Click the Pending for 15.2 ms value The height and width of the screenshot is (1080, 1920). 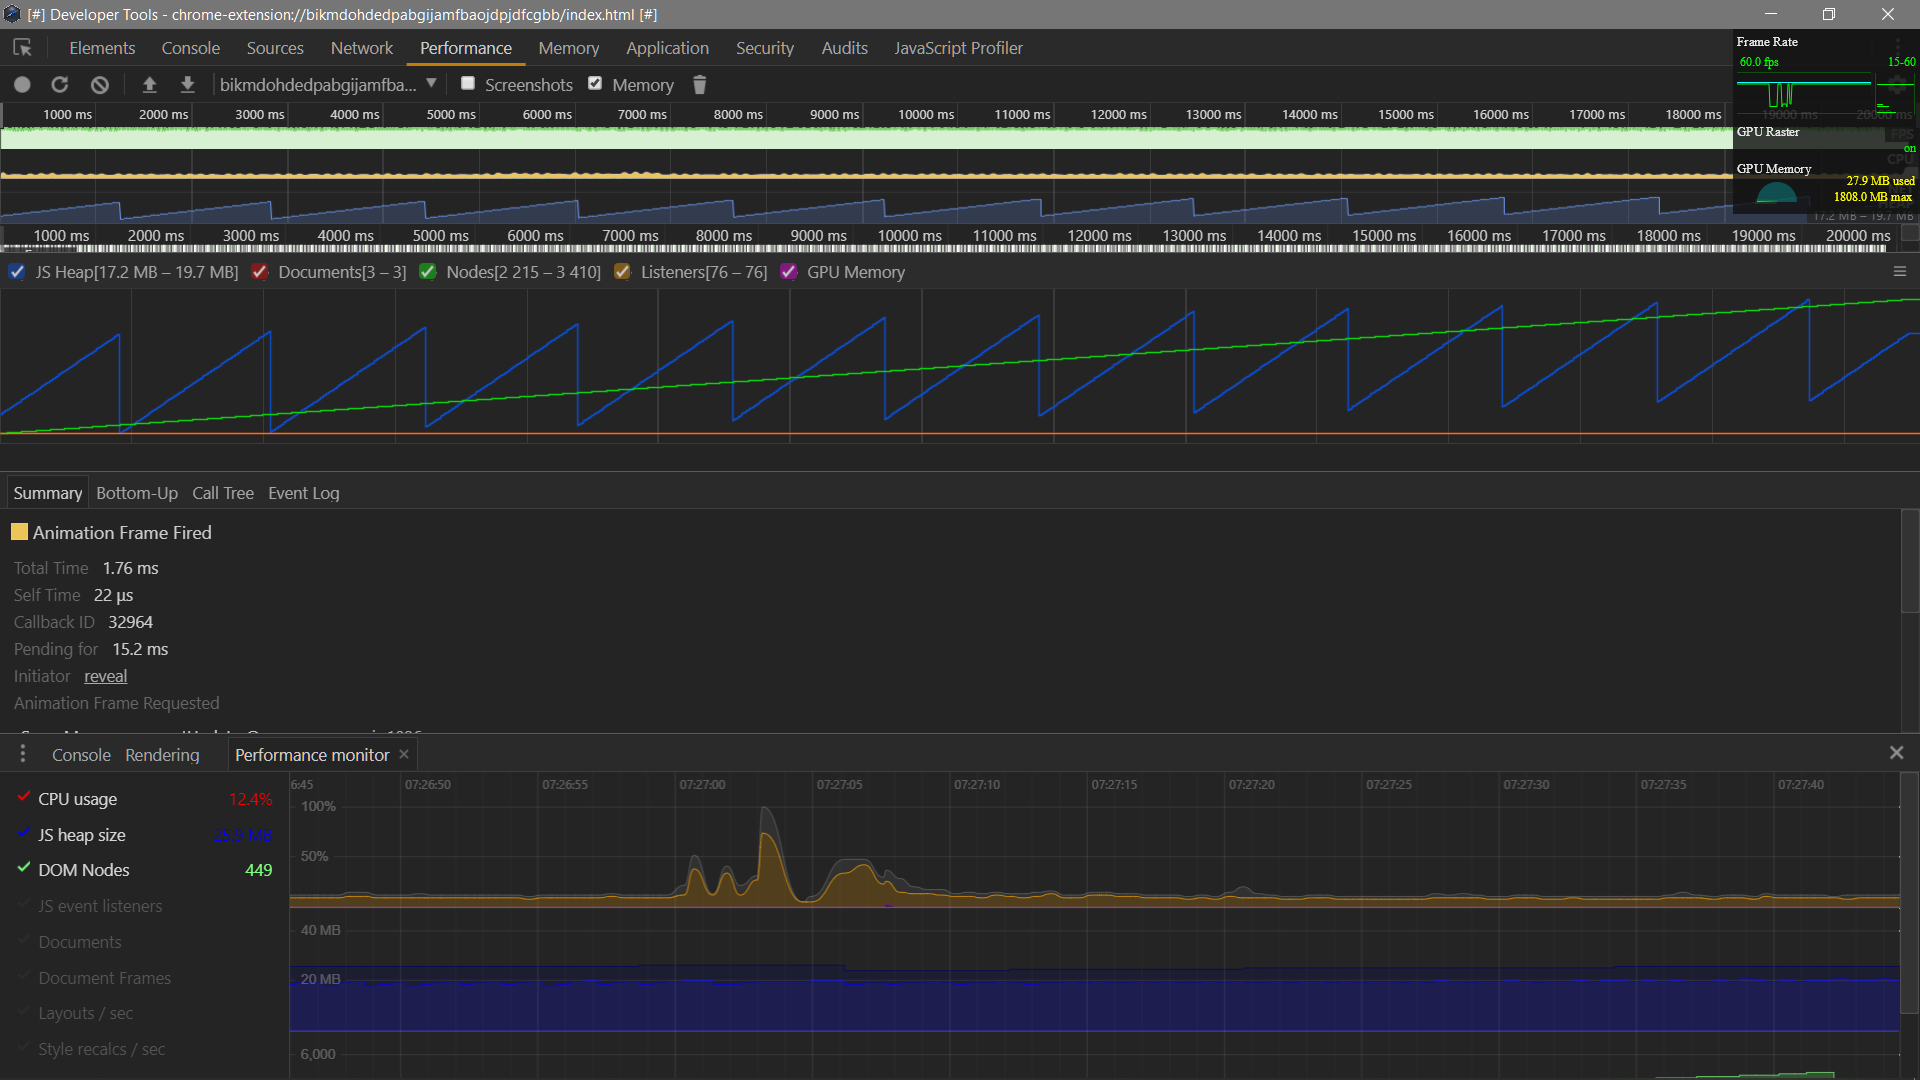[x=140, y=649]
